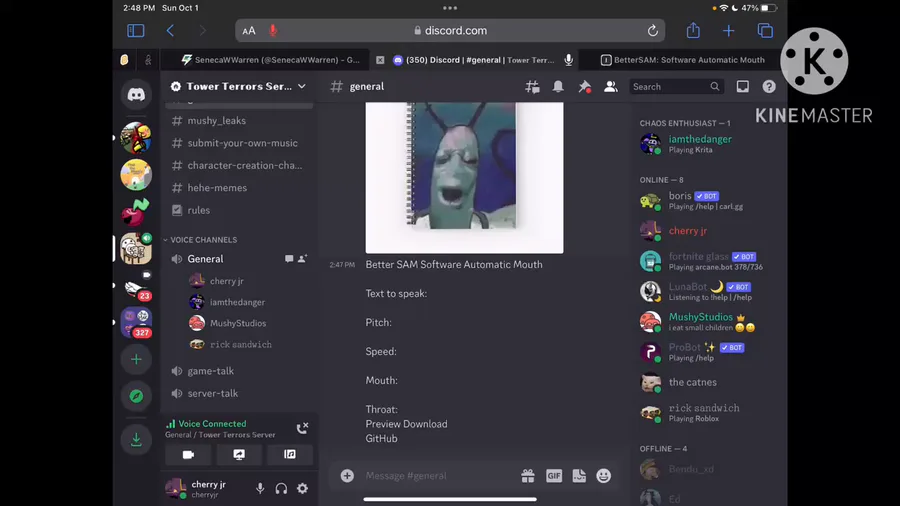Viewport: 900px width, 506px height.
Task: Open the soundboard/activity button in voice panel
Action: pos(290,454)
